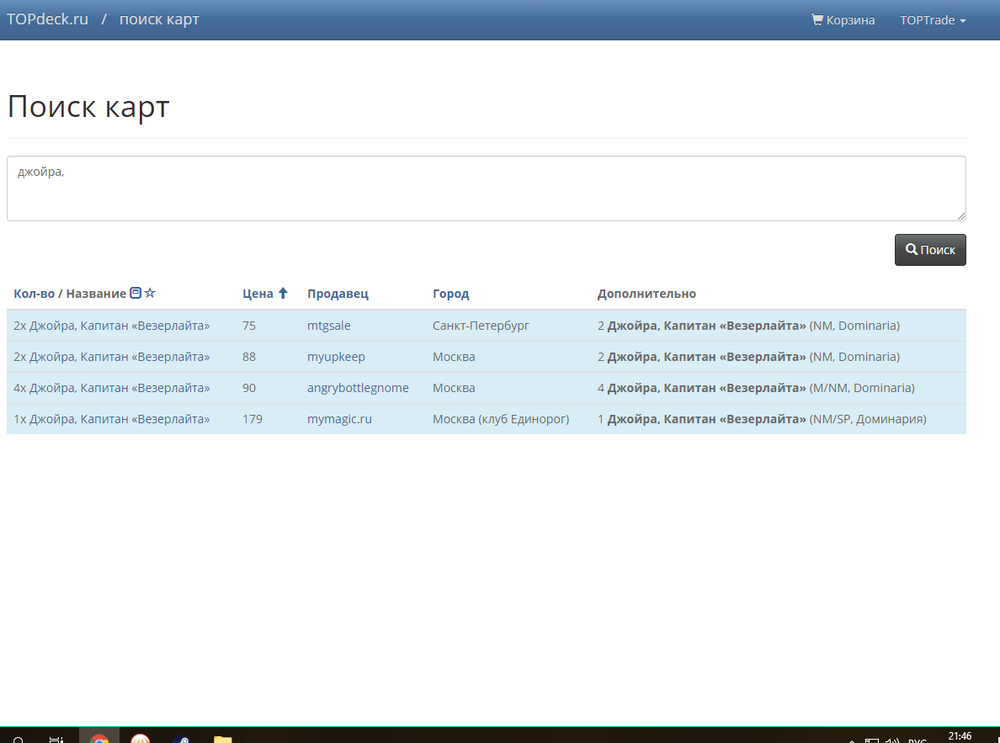Open seller mymagic.ru profile
Image resolution: width=1000 pixels, height=743 pixels.
coord(339,419)
